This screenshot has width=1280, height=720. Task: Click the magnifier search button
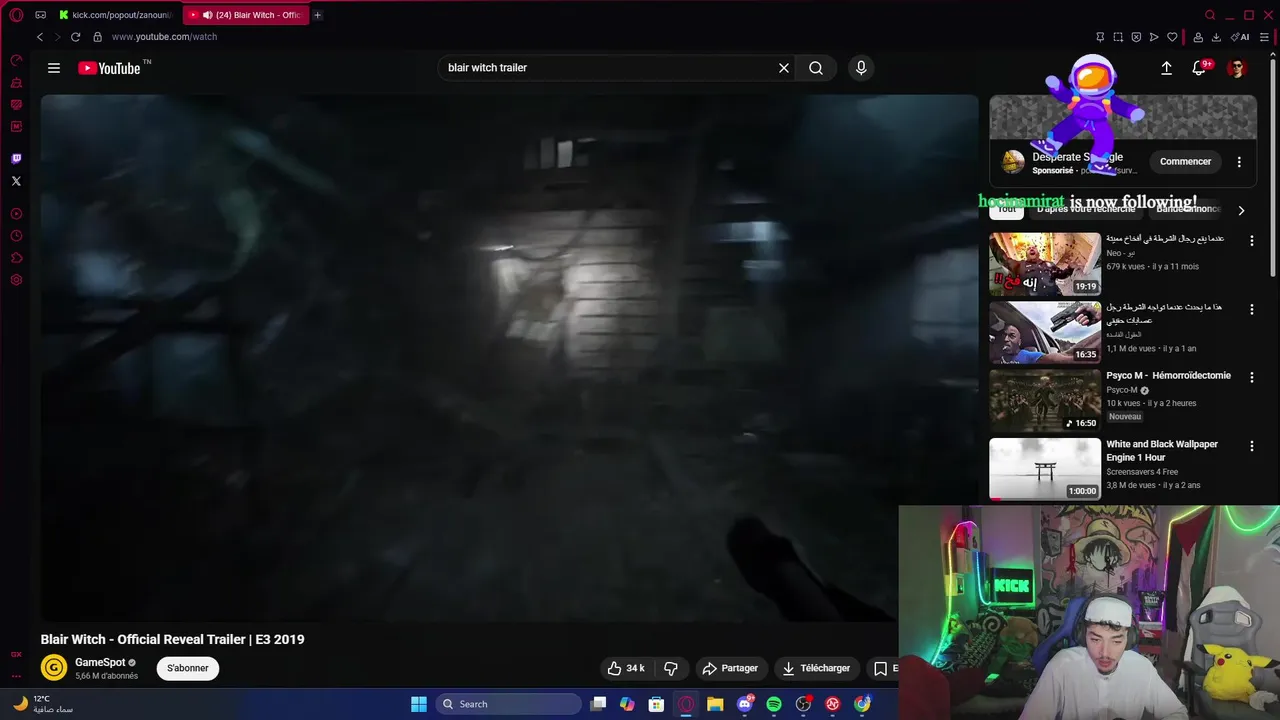coord(816,68)
